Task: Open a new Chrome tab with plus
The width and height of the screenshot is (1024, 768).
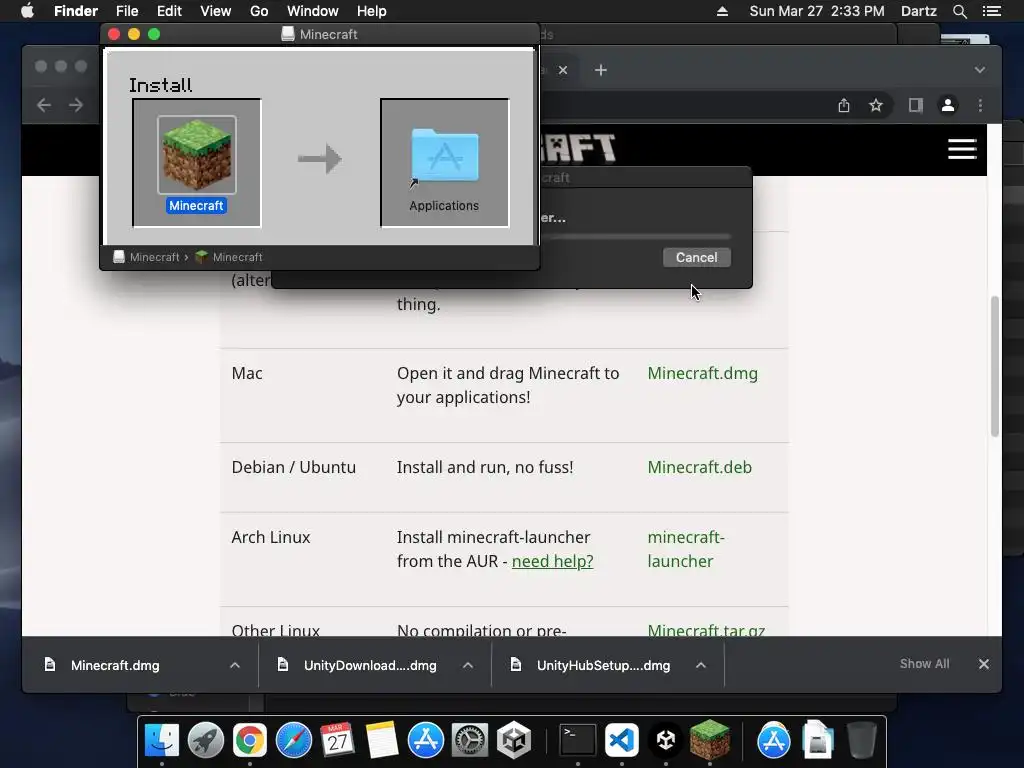Action: pos(601,70)
